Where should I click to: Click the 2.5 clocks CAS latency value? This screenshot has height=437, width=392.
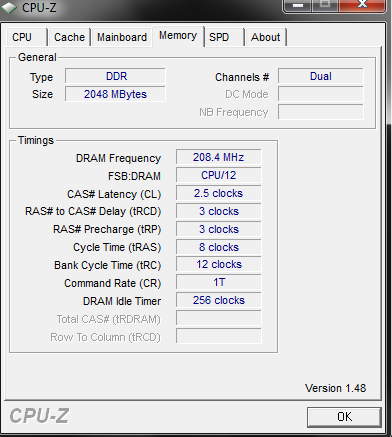[219, 193]
